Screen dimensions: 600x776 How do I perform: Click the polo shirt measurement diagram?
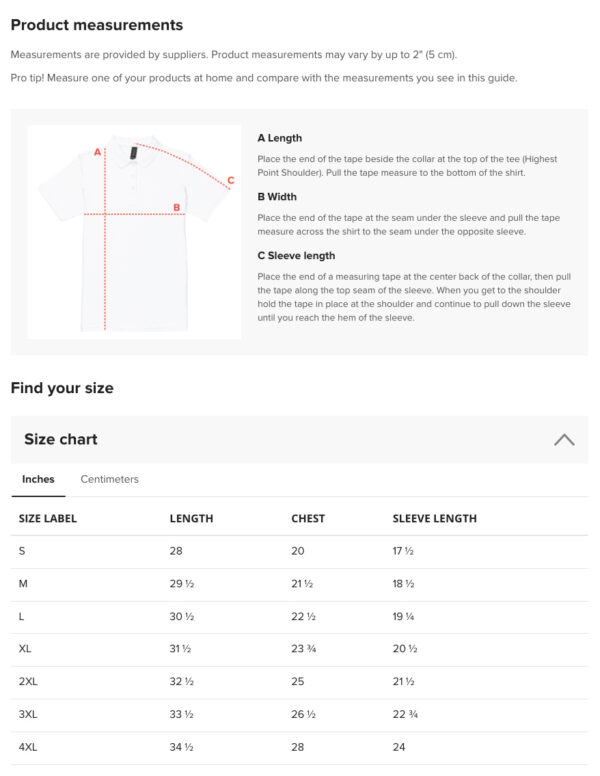(134, 232)
